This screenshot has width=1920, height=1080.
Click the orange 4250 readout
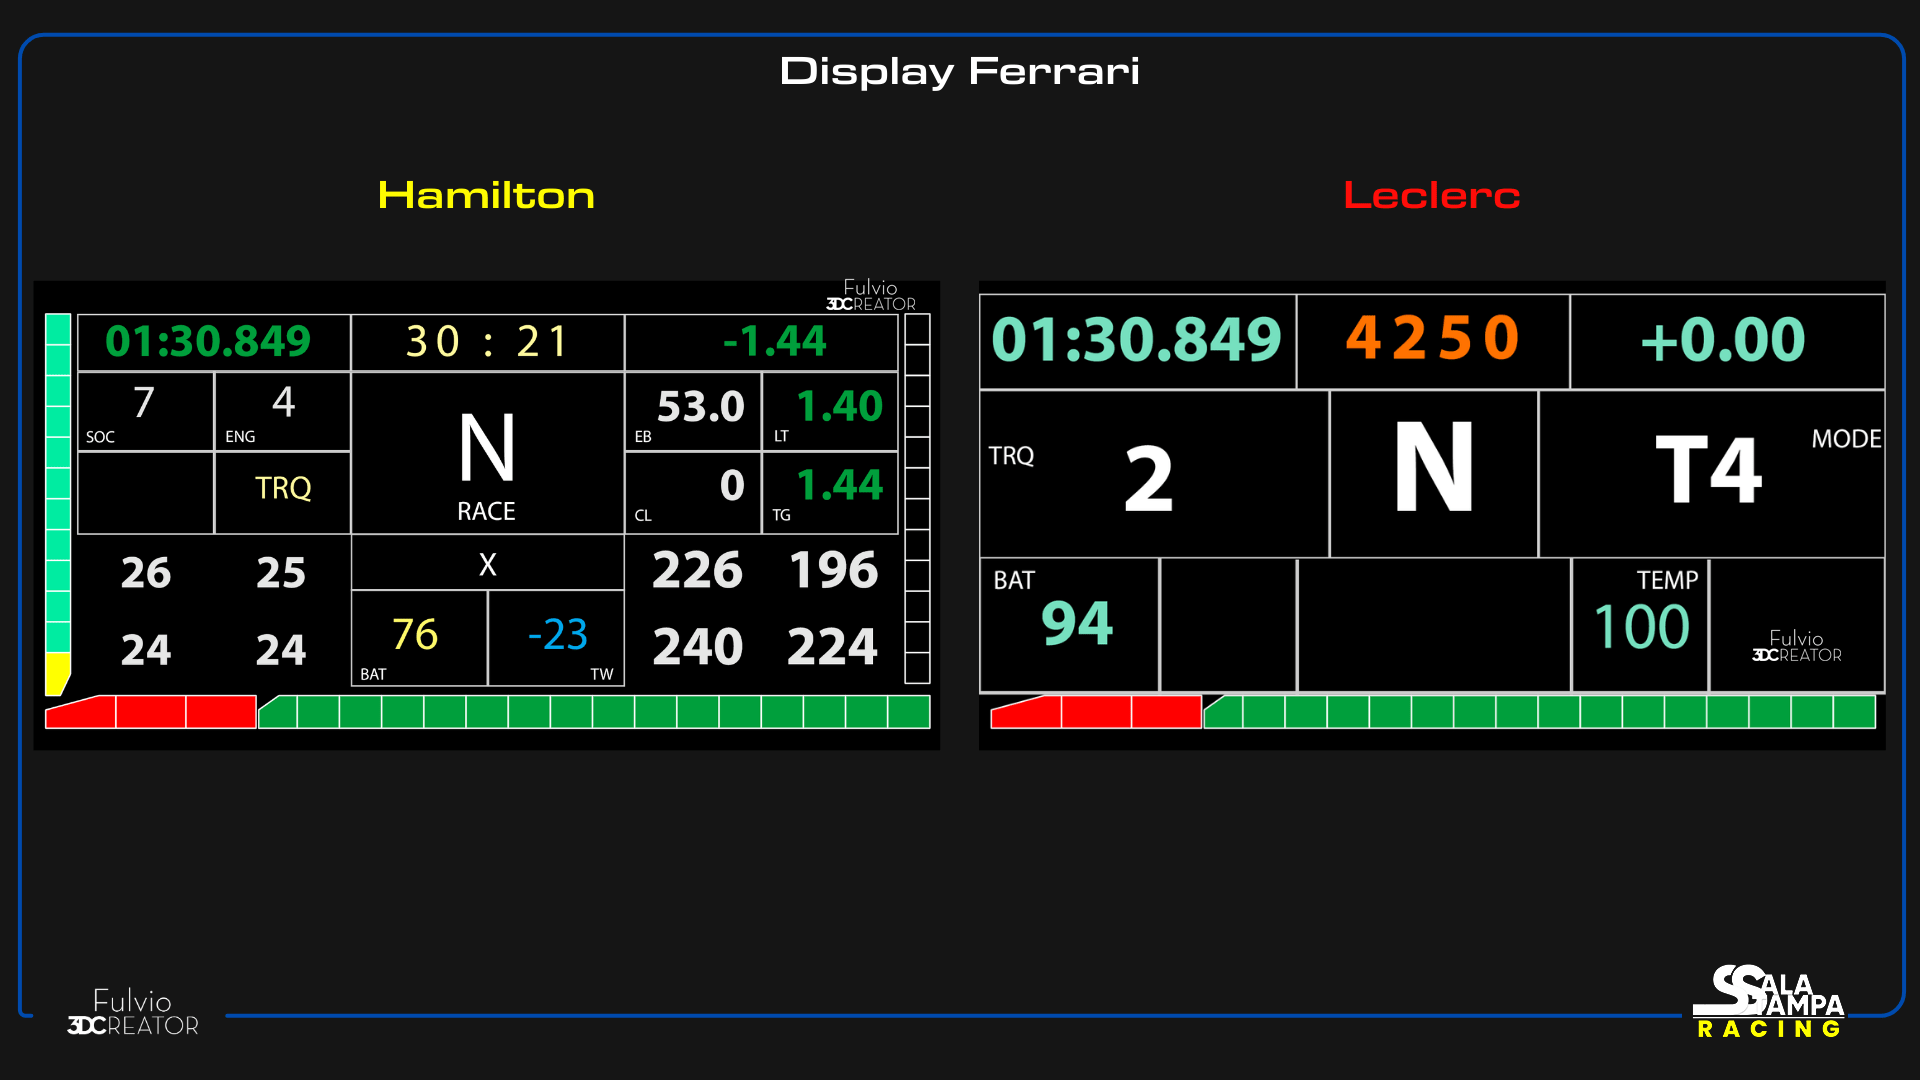tap(1432, 339)
